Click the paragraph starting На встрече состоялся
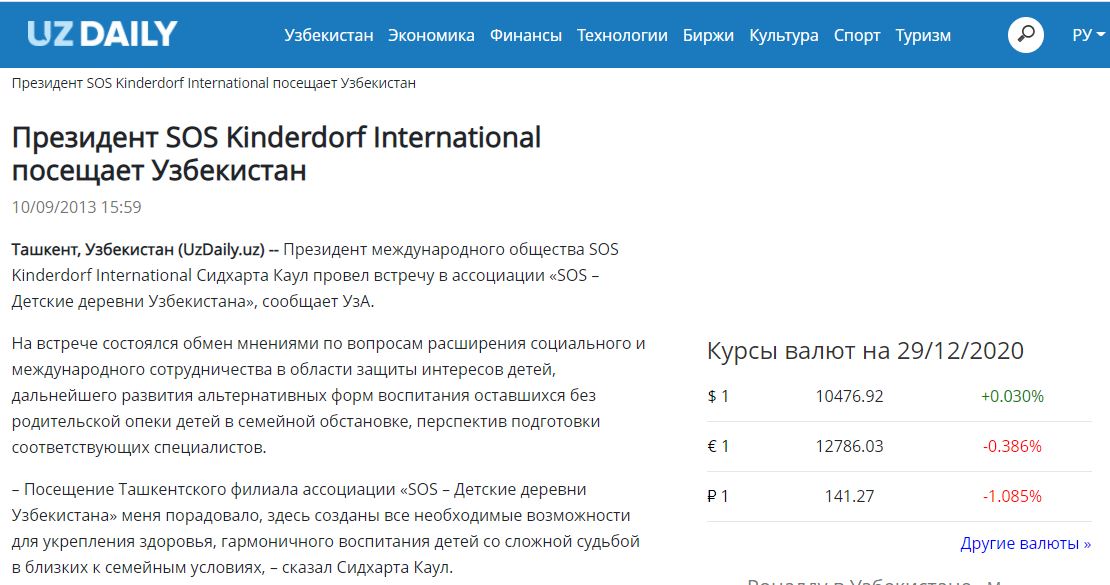 pos(328,395)
